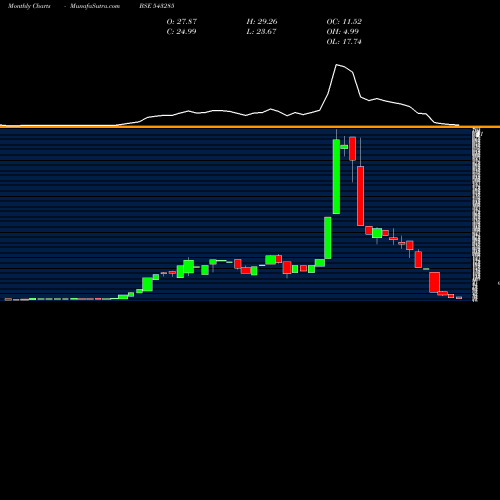Image resolution: width=500 pixels, height=500 pixels.
Task: Click the open value 'O: 27.87'
Action: [182, 21]
